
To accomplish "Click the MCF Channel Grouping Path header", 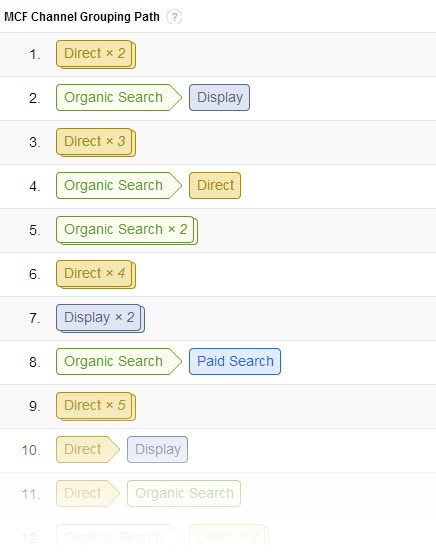I will [82, 17].
